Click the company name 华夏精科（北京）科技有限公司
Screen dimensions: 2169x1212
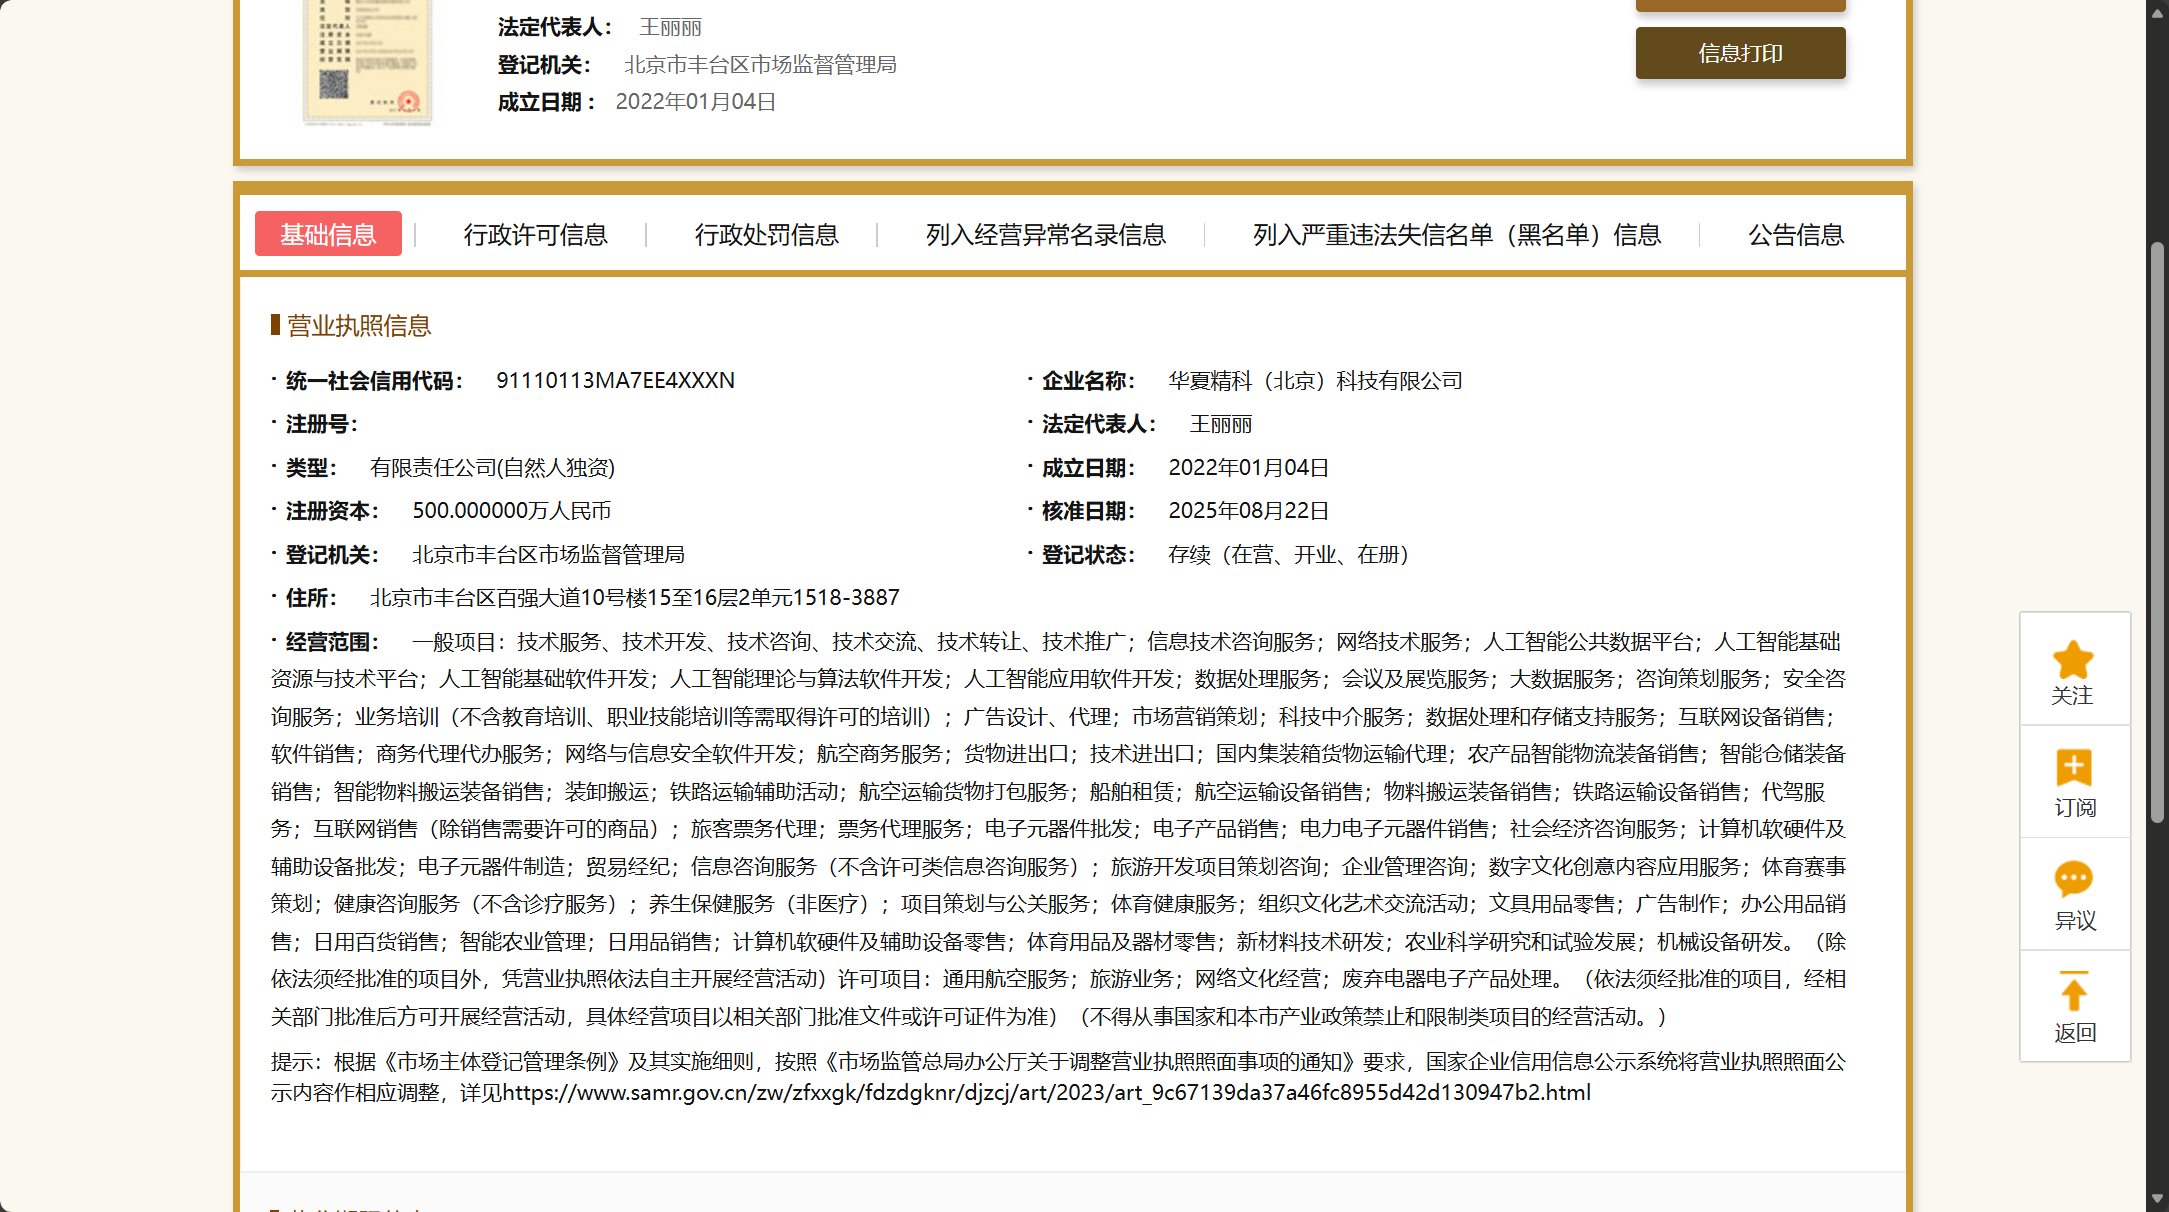(x=1315, y=381)
